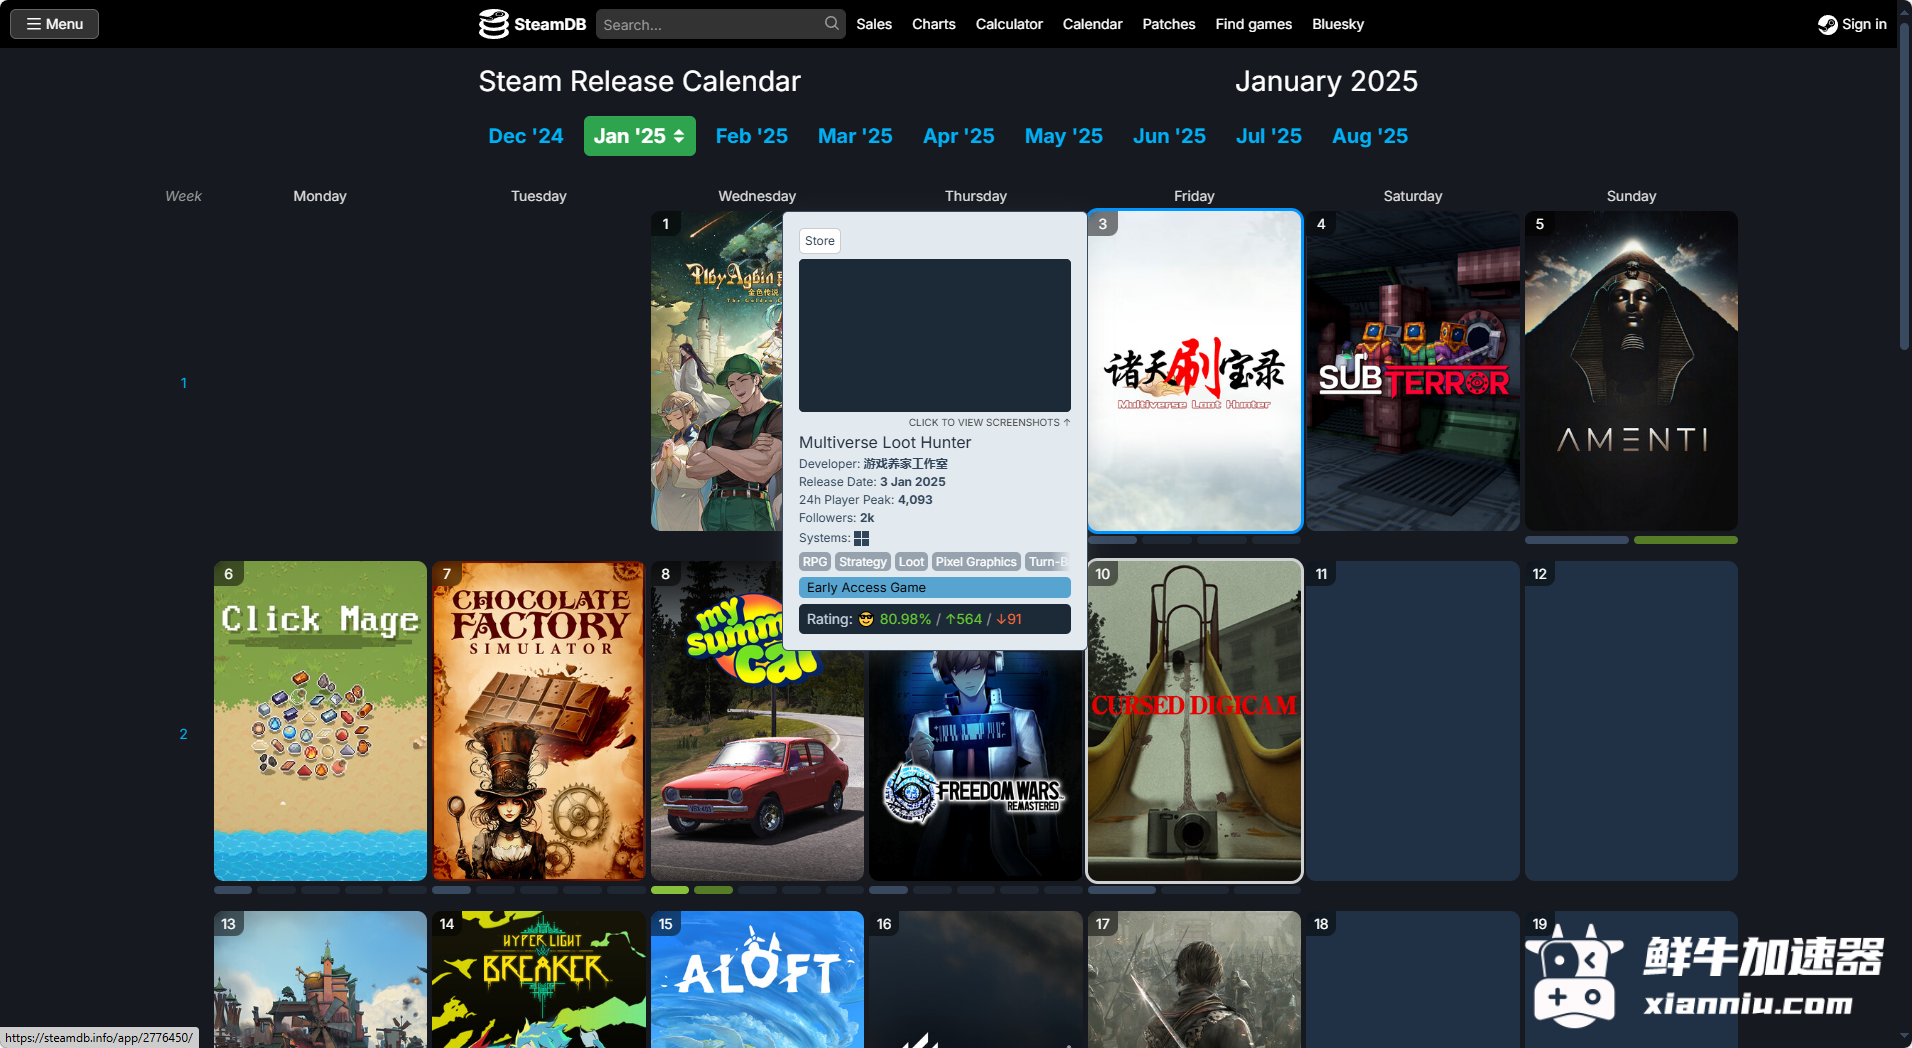The image size is (1912, 1048).
Task: Open Click Mage game cover
Action: tap(320, 721)
